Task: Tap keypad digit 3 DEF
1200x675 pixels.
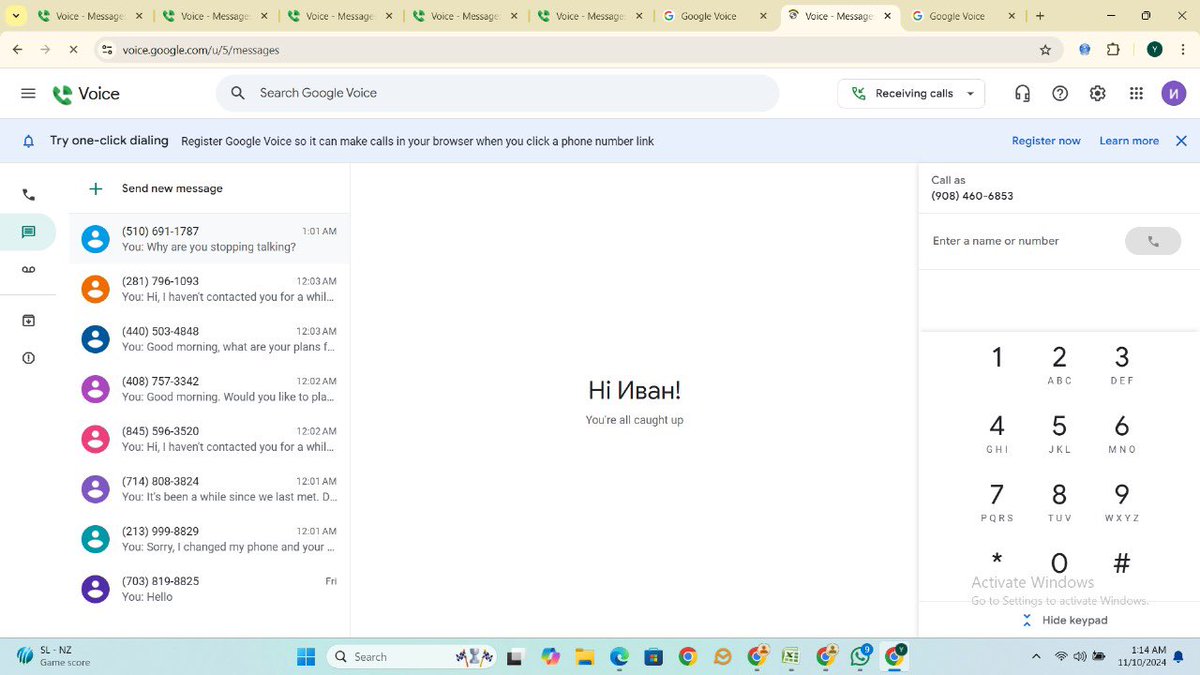Action: click(1122, 364)
